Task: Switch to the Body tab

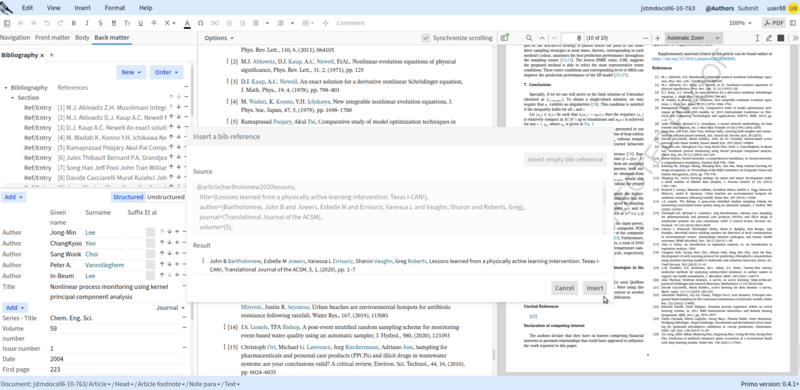Action: [x=82, y=37]
